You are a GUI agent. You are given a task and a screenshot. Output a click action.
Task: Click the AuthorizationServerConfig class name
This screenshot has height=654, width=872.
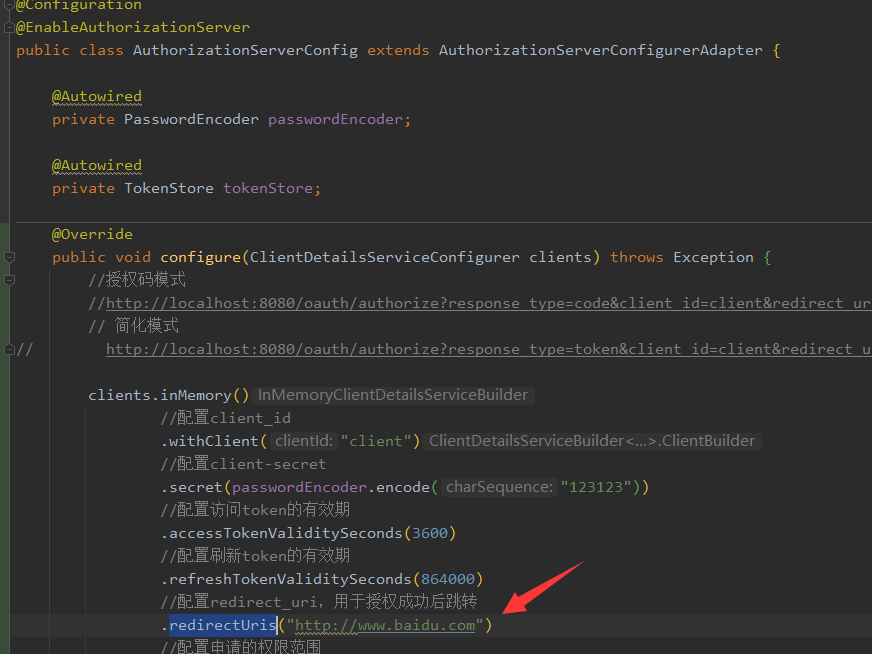click(x=245, y=51)
